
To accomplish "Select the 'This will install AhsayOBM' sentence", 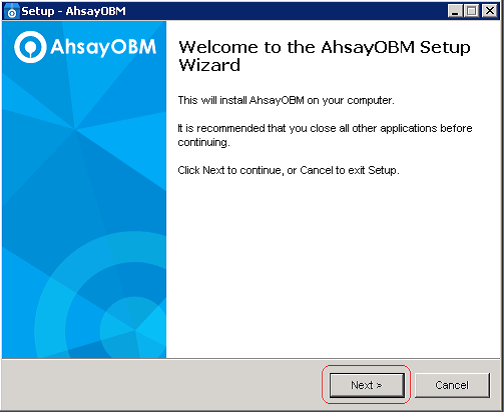I will (286, 100).
